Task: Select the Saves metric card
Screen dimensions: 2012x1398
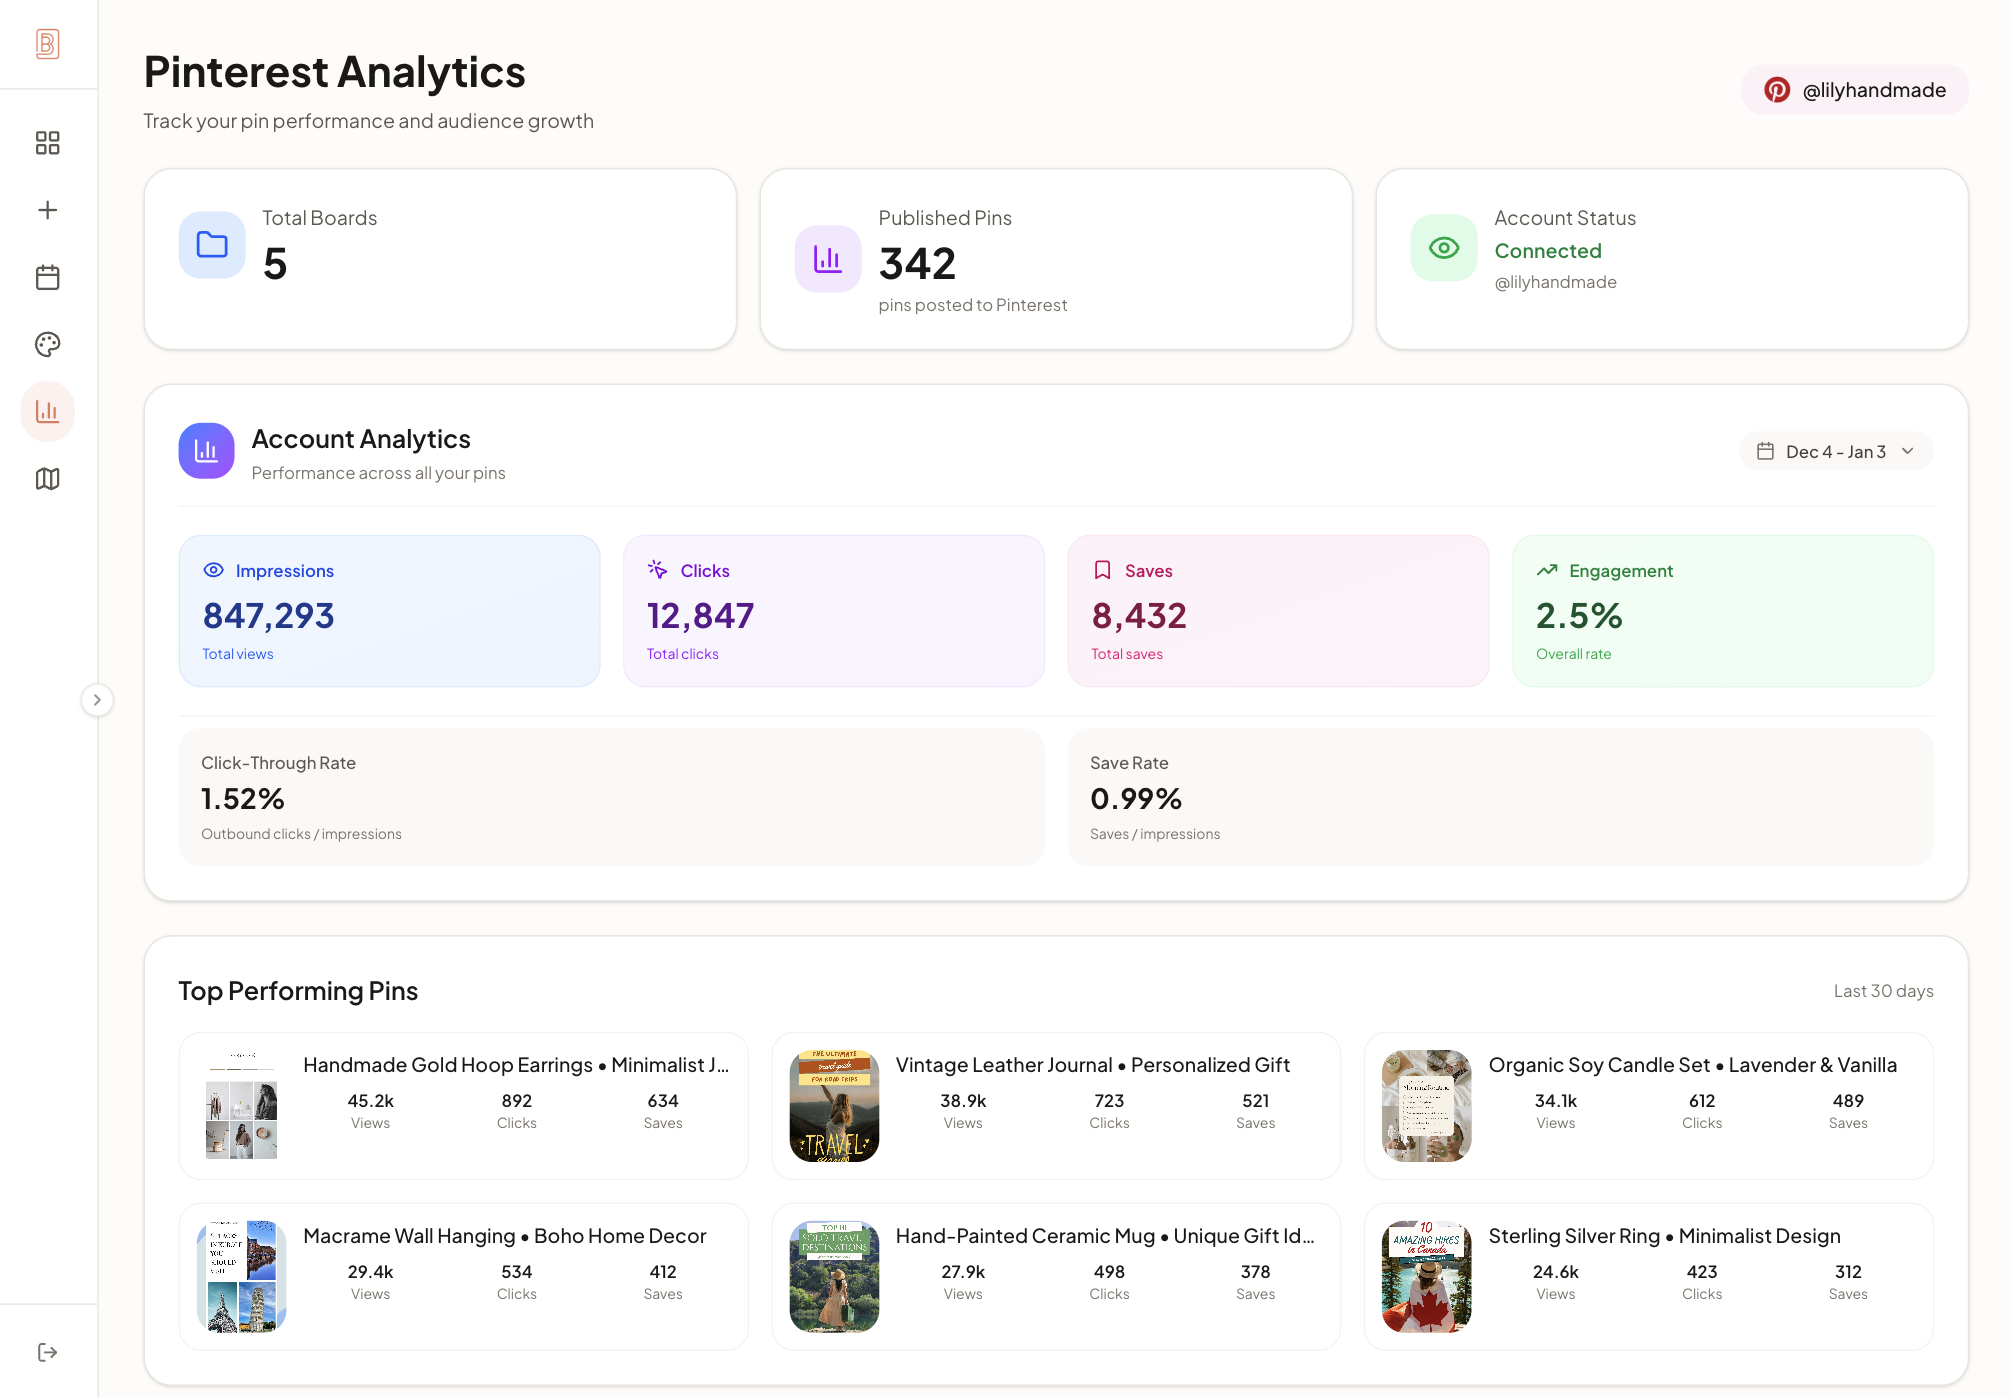Action: 1278,611
